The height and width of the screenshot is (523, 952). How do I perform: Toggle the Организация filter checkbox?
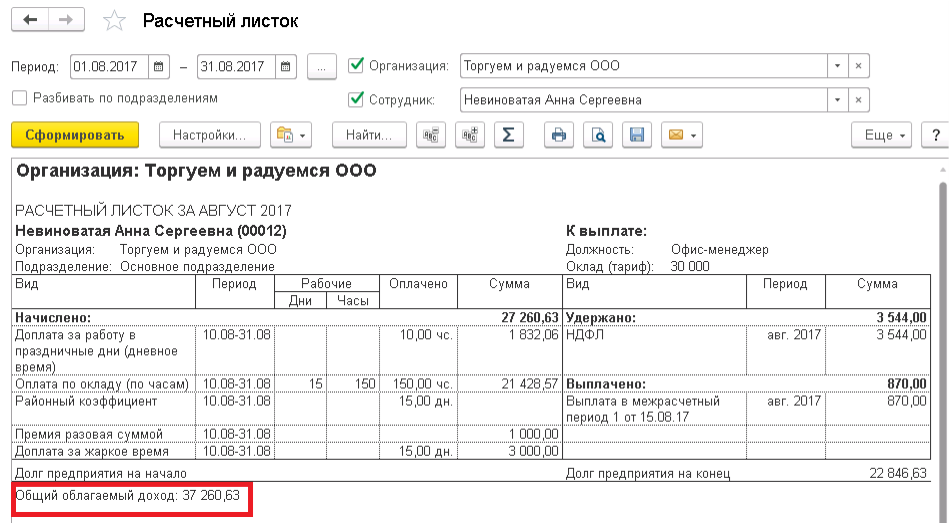coord(356,64)
